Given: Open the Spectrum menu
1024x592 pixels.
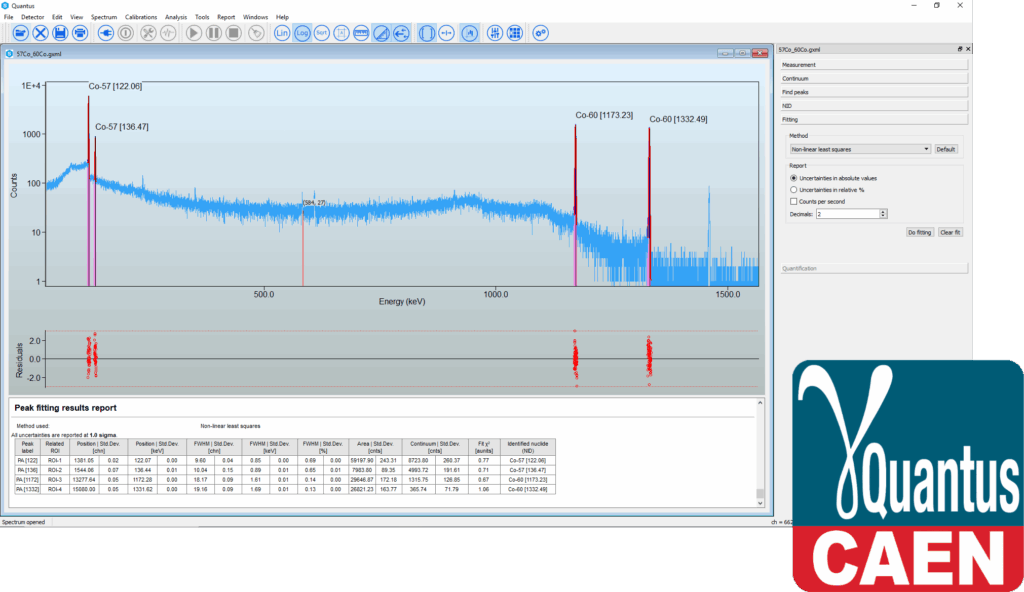Looking at the screenshot, I should 104,17.
